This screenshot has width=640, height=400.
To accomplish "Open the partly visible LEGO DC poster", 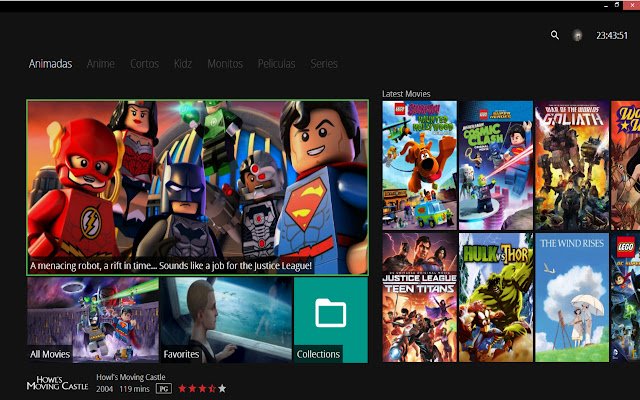I will (626, 298).
